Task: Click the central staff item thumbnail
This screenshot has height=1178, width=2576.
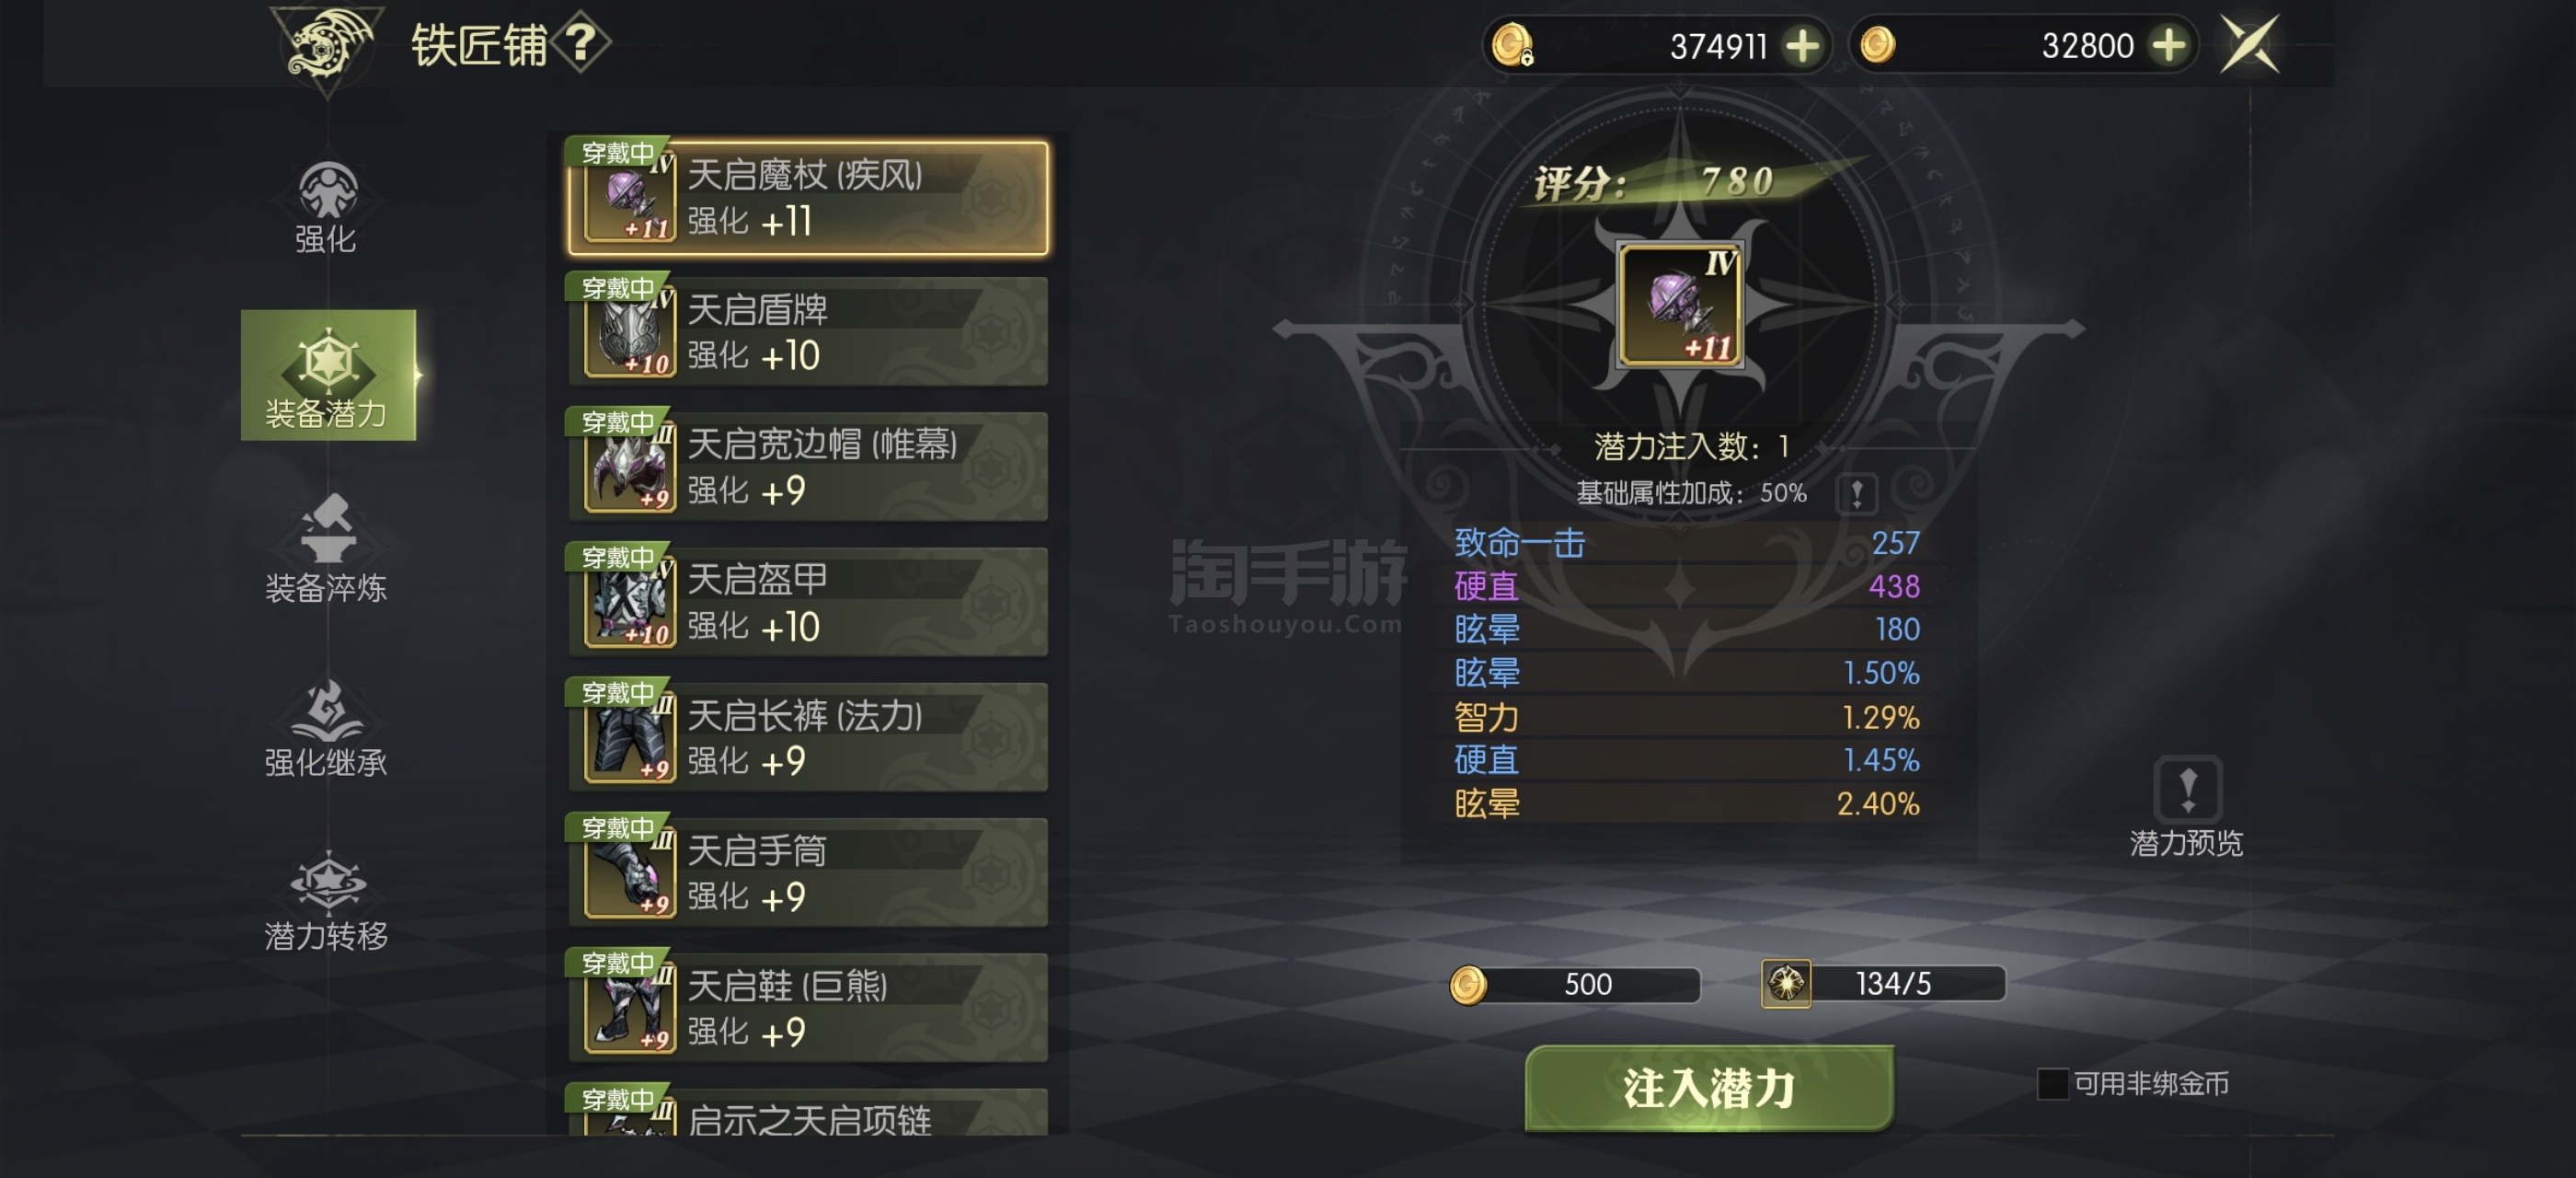Action: pos(1680,305)
